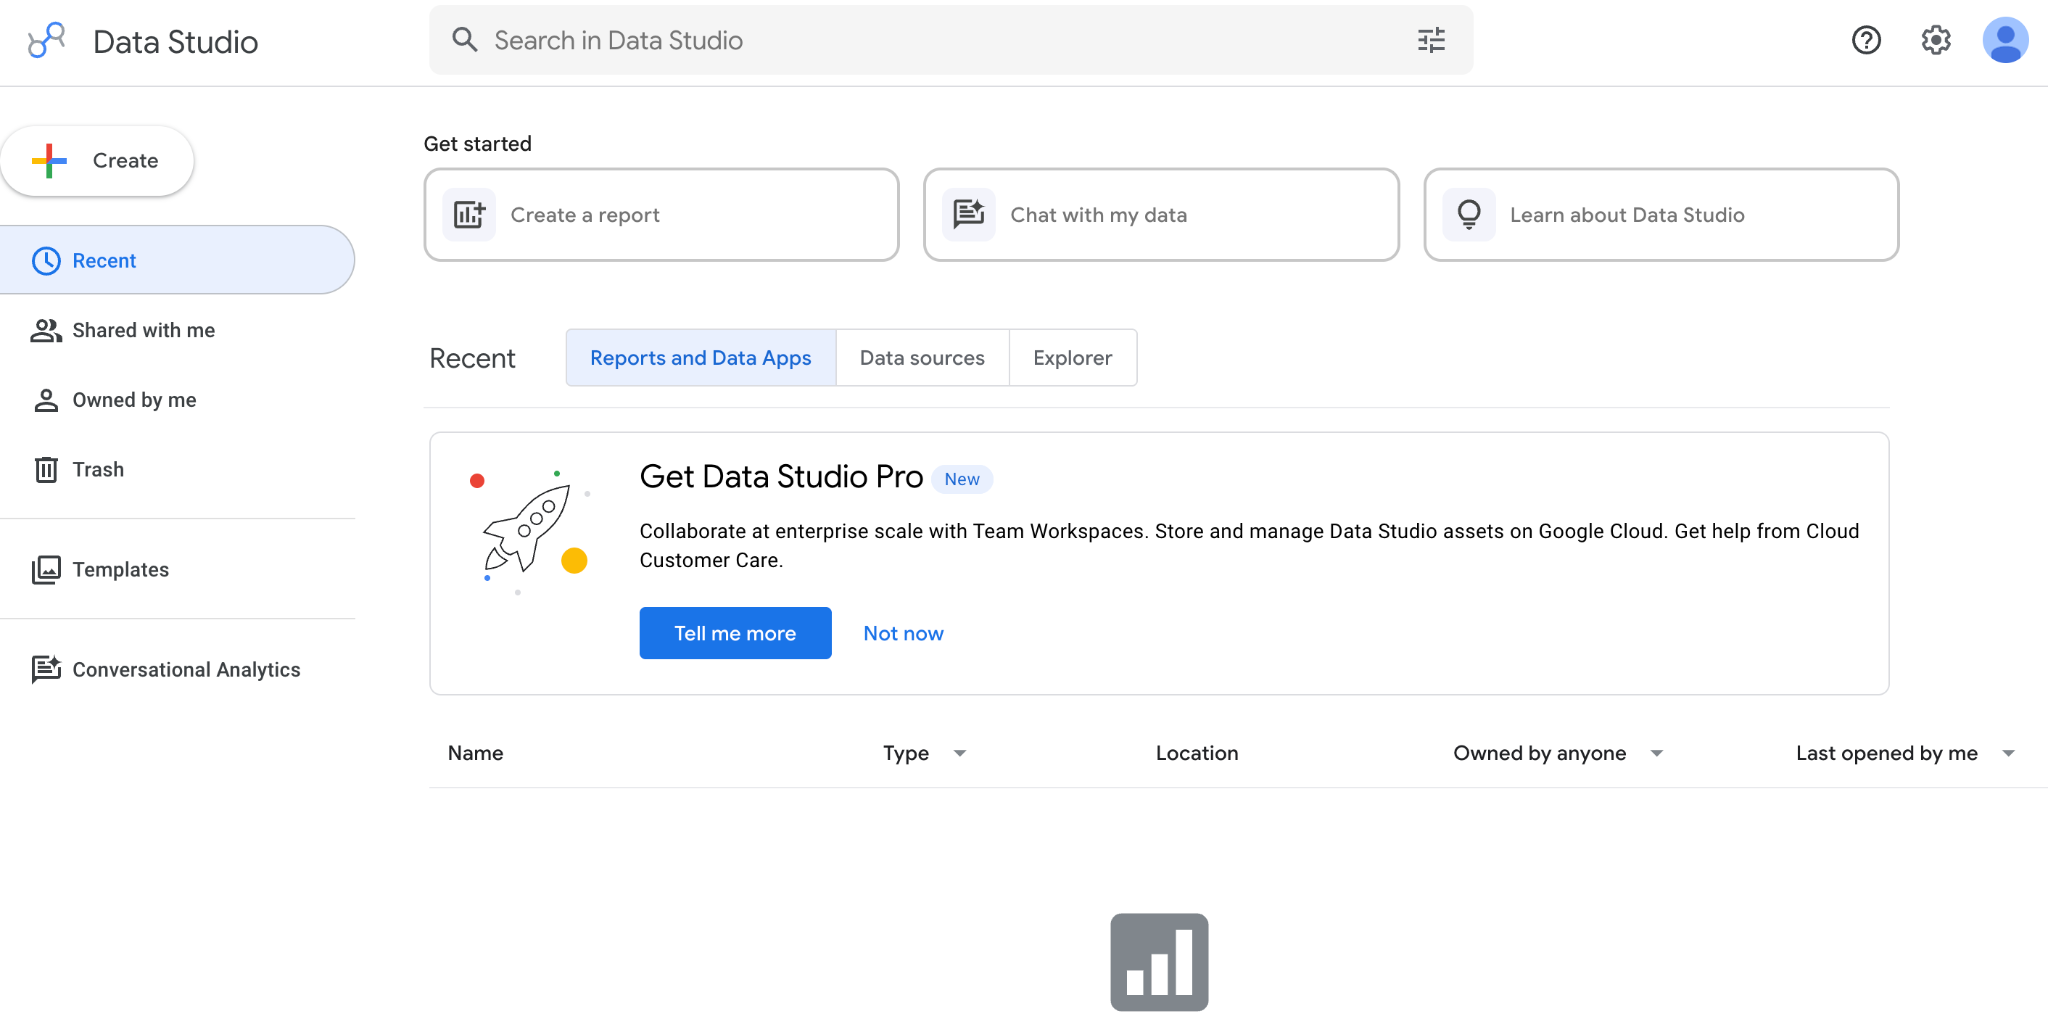Screen dimensions: 2048x1015
Task: Open Owned by me in sidebar
Action: click(177, 400)
